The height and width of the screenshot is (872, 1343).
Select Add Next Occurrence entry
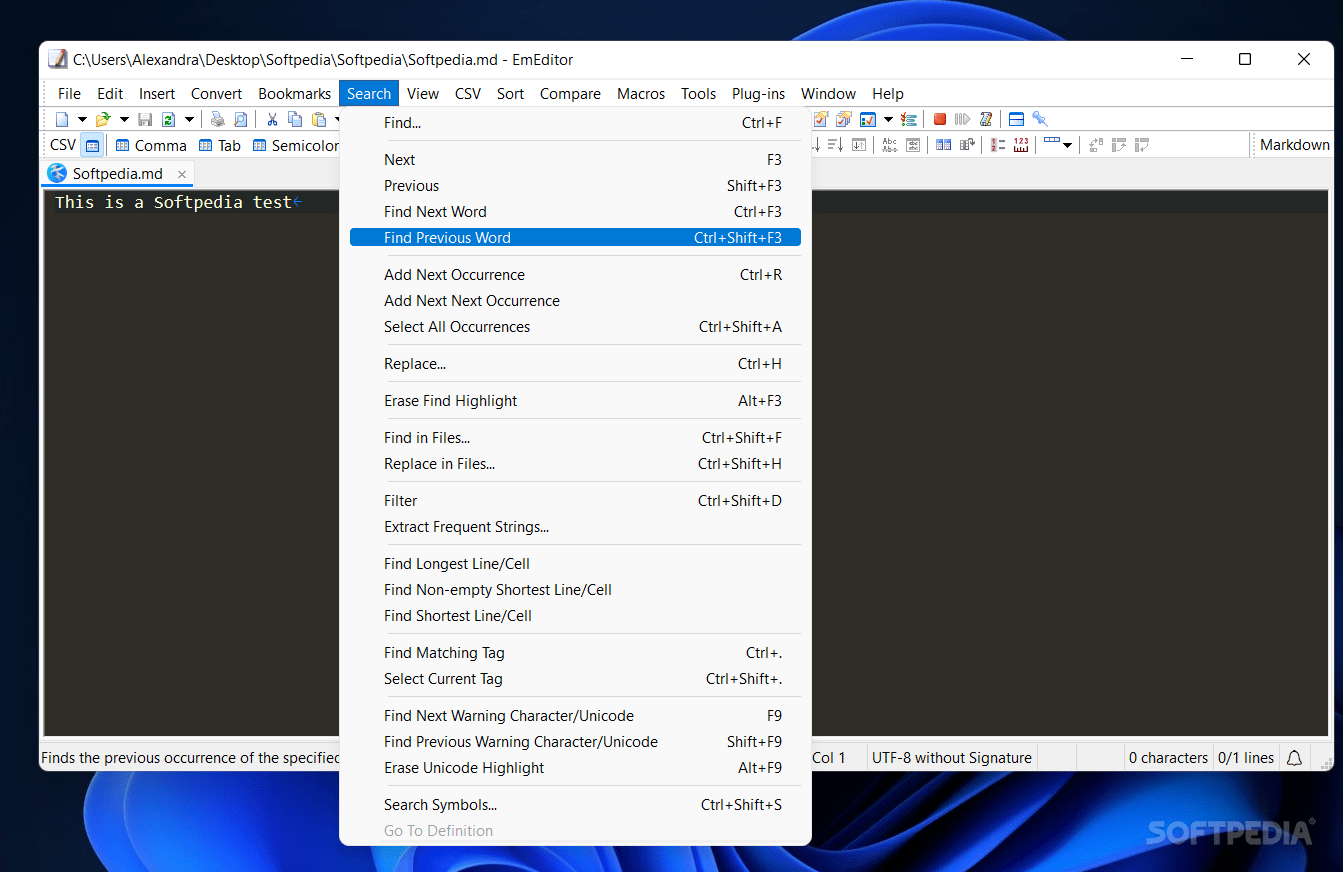pos(575,275)
